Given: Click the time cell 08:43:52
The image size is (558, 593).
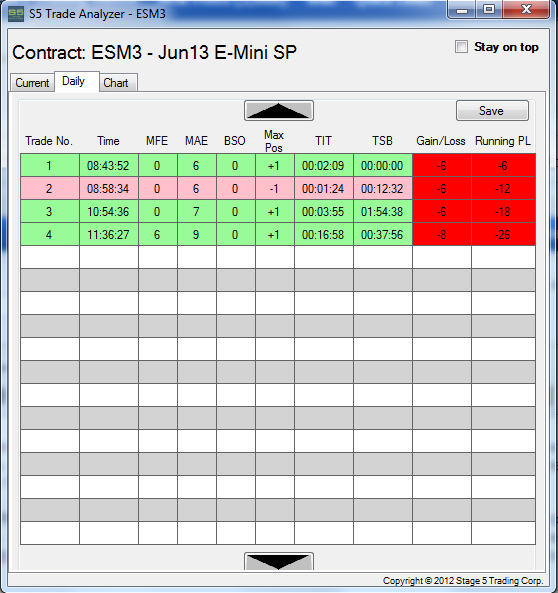Looking at the screenshot, I should (109, 165).
